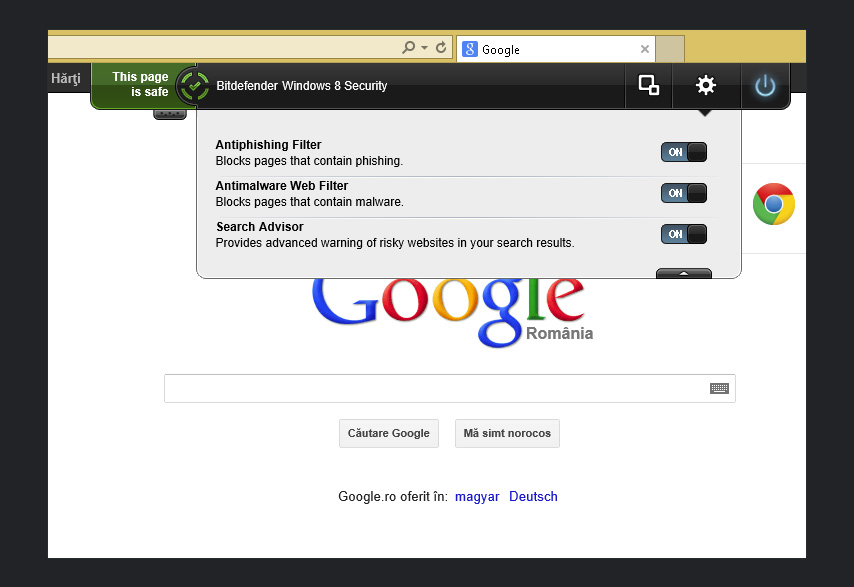854x587 pixels.
Task: Click the Bitdefender dashboard squares icon
Action: [648, 85]
